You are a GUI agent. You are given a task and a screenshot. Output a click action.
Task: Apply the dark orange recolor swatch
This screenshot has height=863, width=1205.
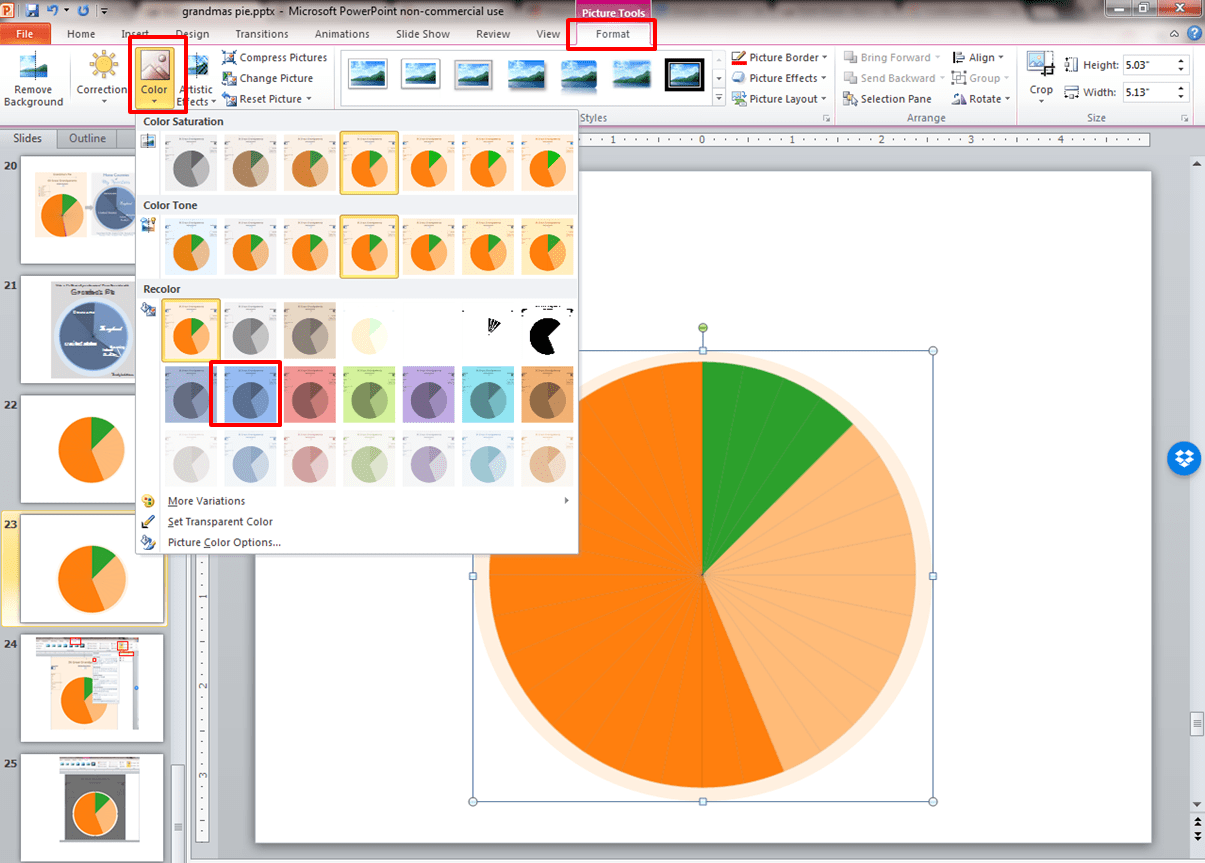tap(548, 393)
